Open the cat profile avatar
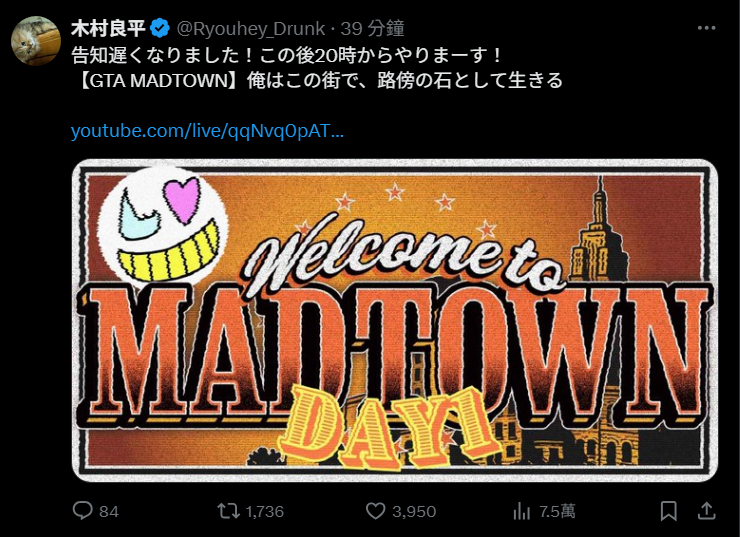 (x=36, y=41)
